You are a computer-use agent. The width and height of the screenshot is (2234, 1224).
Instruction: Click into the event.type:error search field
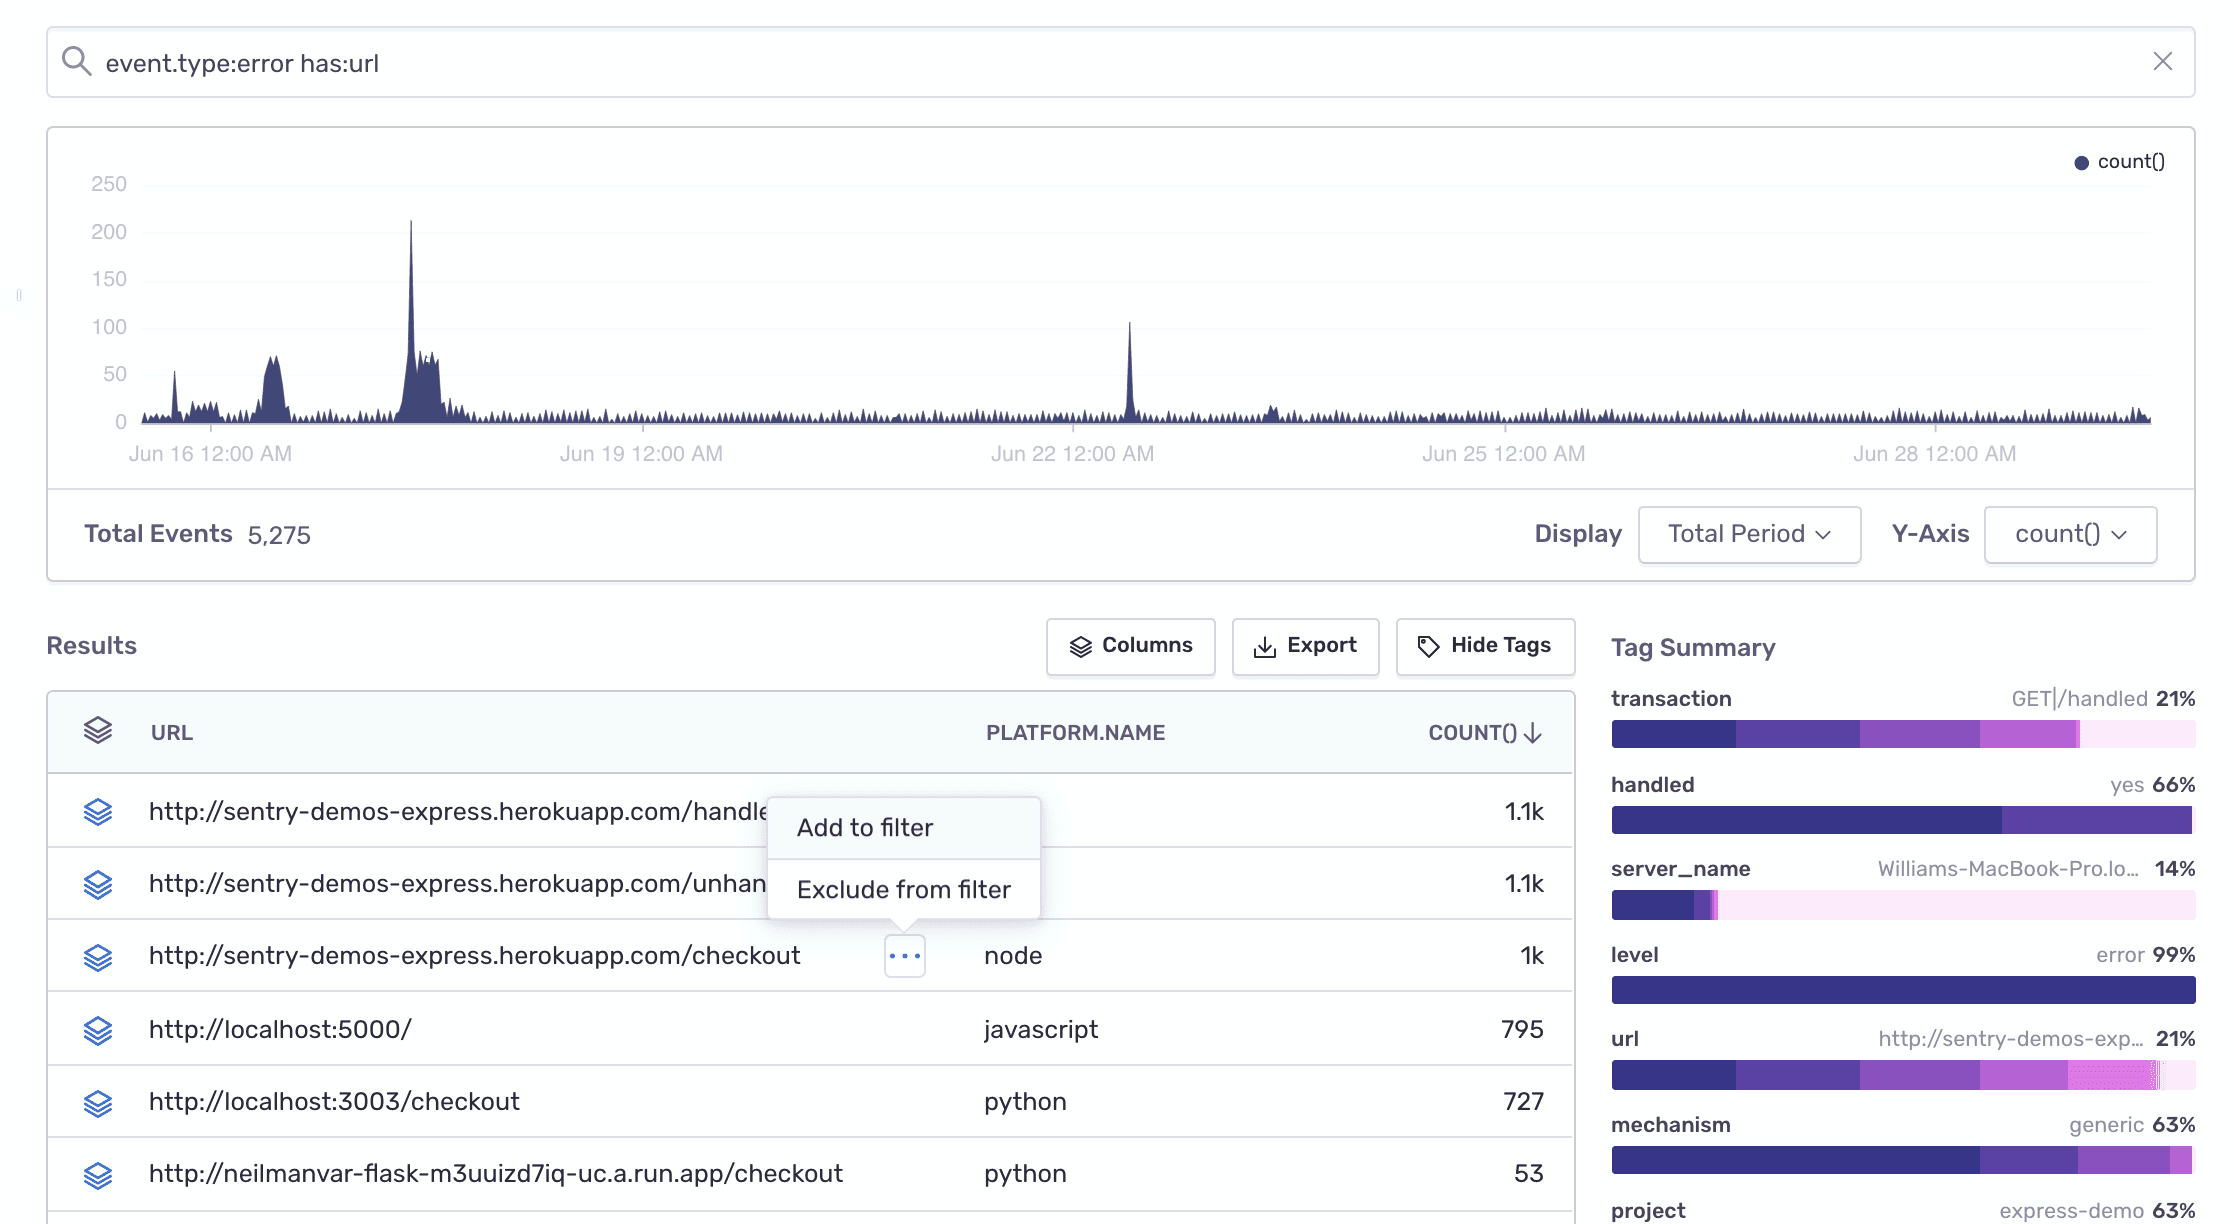point(1100,63)
